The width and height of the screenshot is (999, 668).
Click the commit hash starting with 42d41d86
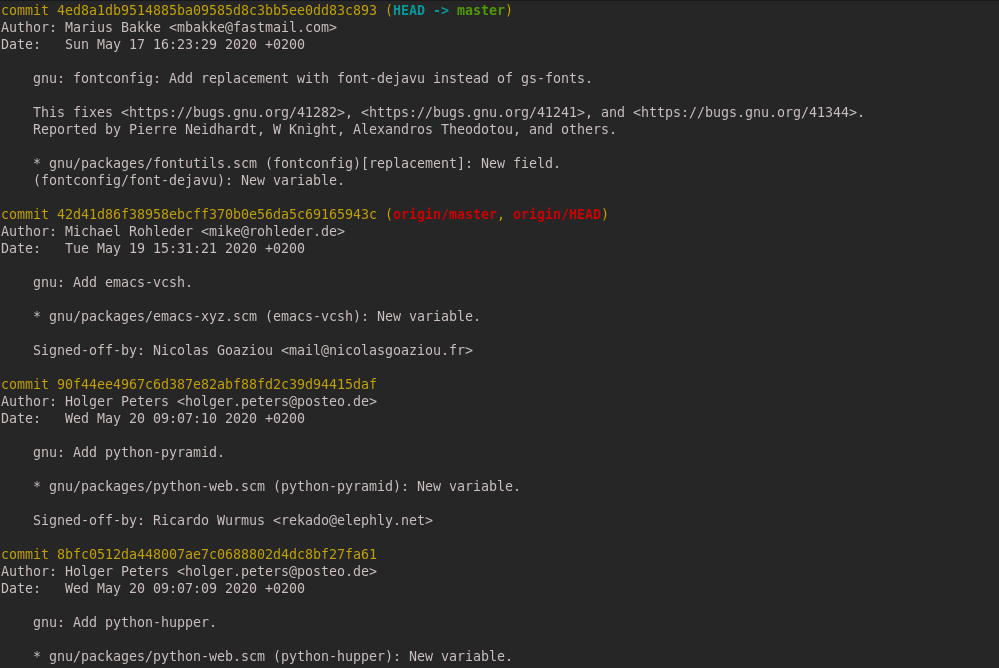pyautogui.click(x=216, y=214)
